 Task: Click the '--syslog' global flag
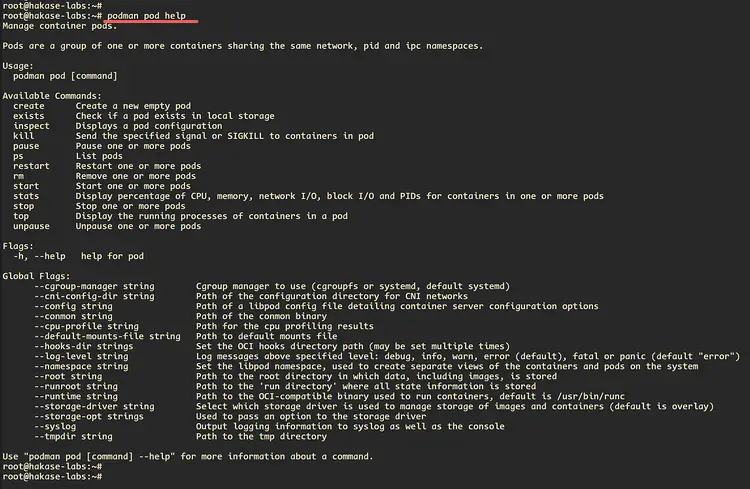click(x=55, y=426)
